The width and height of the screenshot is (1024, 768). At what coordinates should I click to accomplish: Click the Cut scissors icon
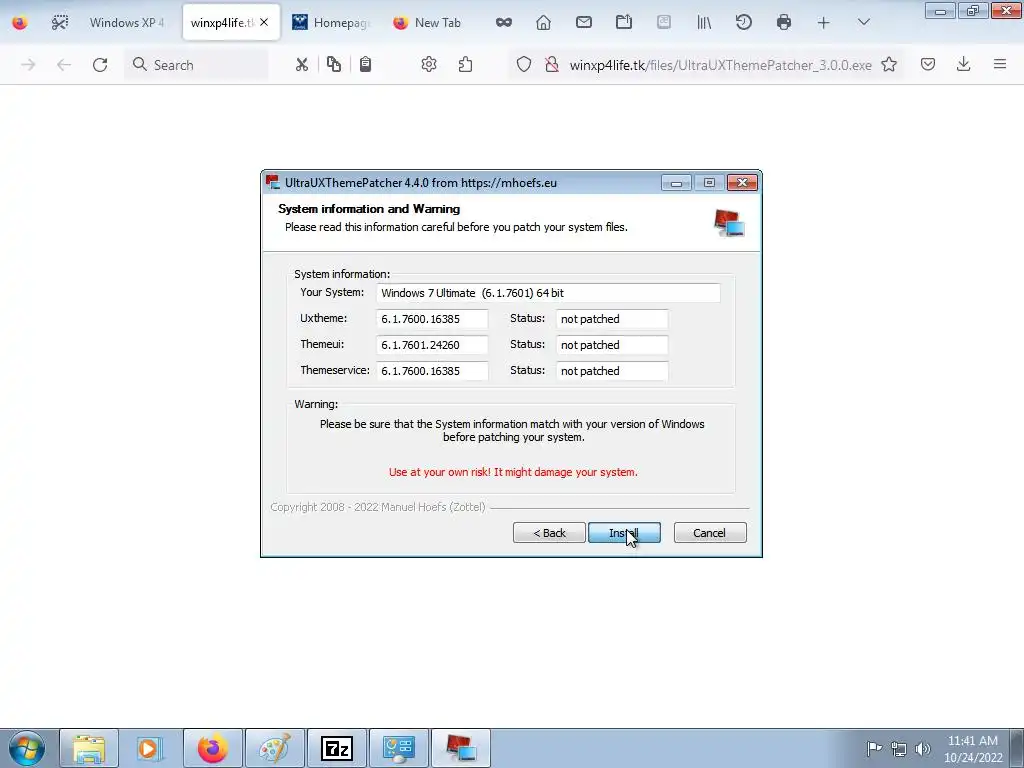tap(301, 65)
